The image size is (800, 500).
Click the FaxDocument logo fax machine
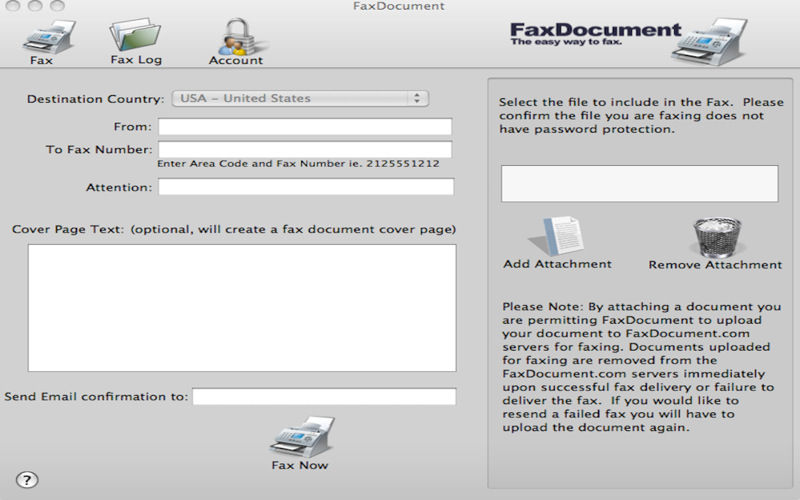tap(710, 41)
